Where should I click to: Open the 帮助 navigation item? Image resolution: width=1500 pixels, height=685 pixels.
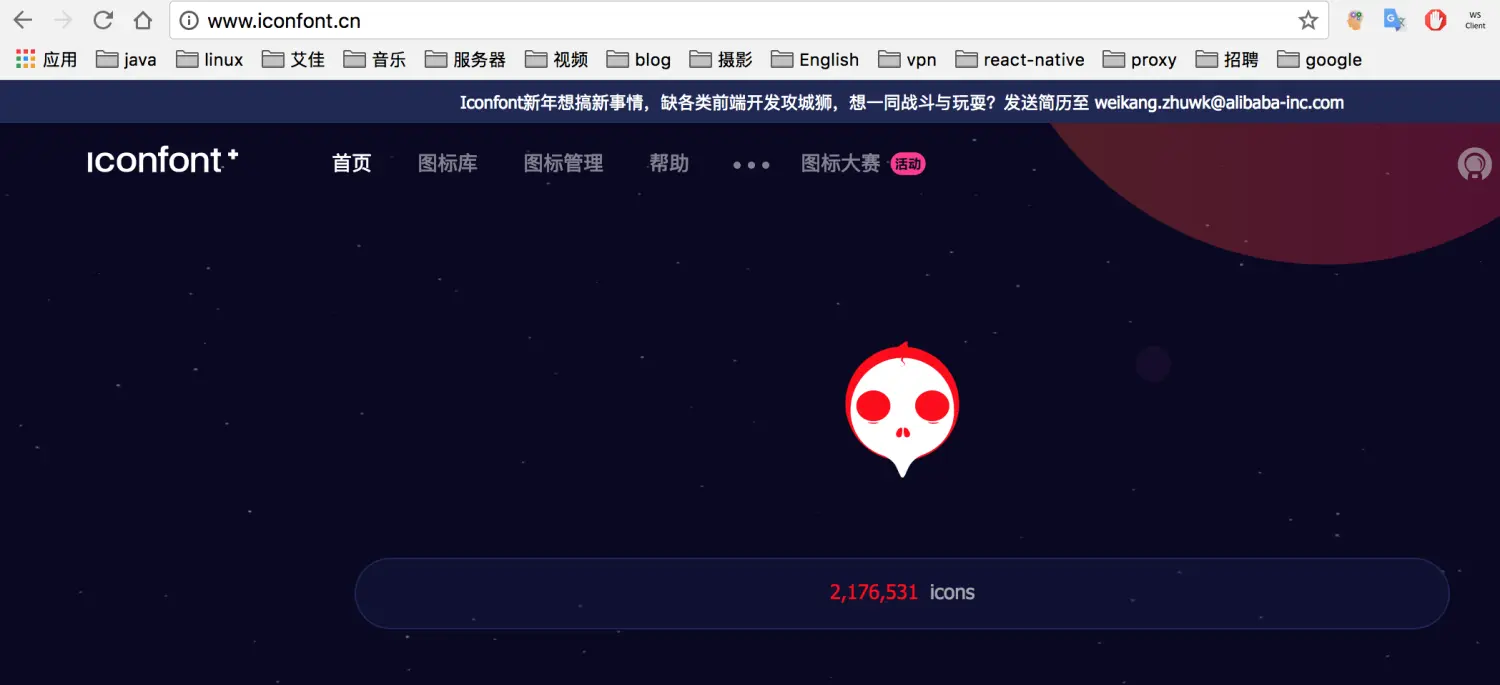point(669,163)
